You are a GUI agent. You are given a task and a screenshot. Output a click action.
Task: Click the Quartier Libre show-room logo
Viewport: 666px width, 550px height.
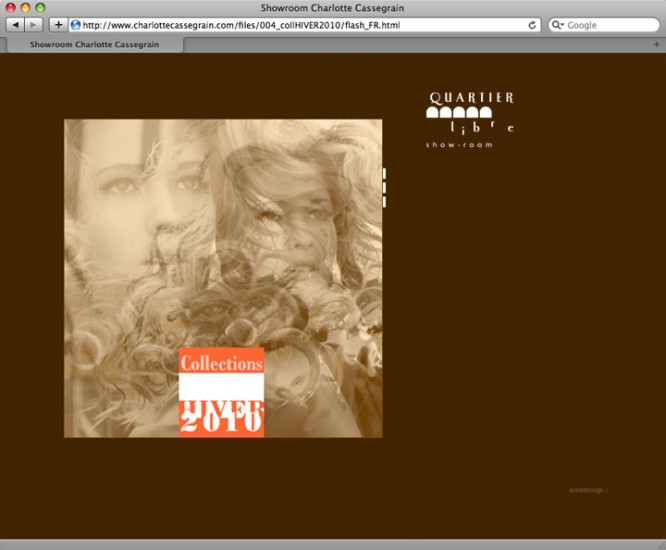click(x=470, y=119)
